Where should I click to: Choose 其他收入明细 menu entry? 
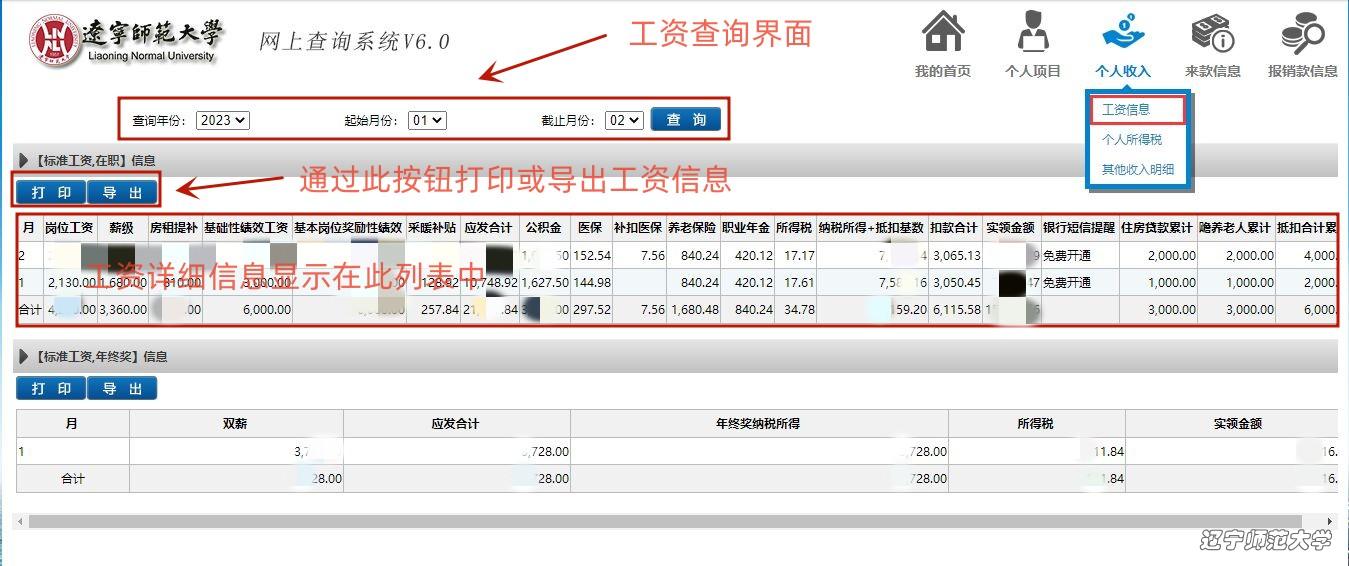(x=1137, y=170)
